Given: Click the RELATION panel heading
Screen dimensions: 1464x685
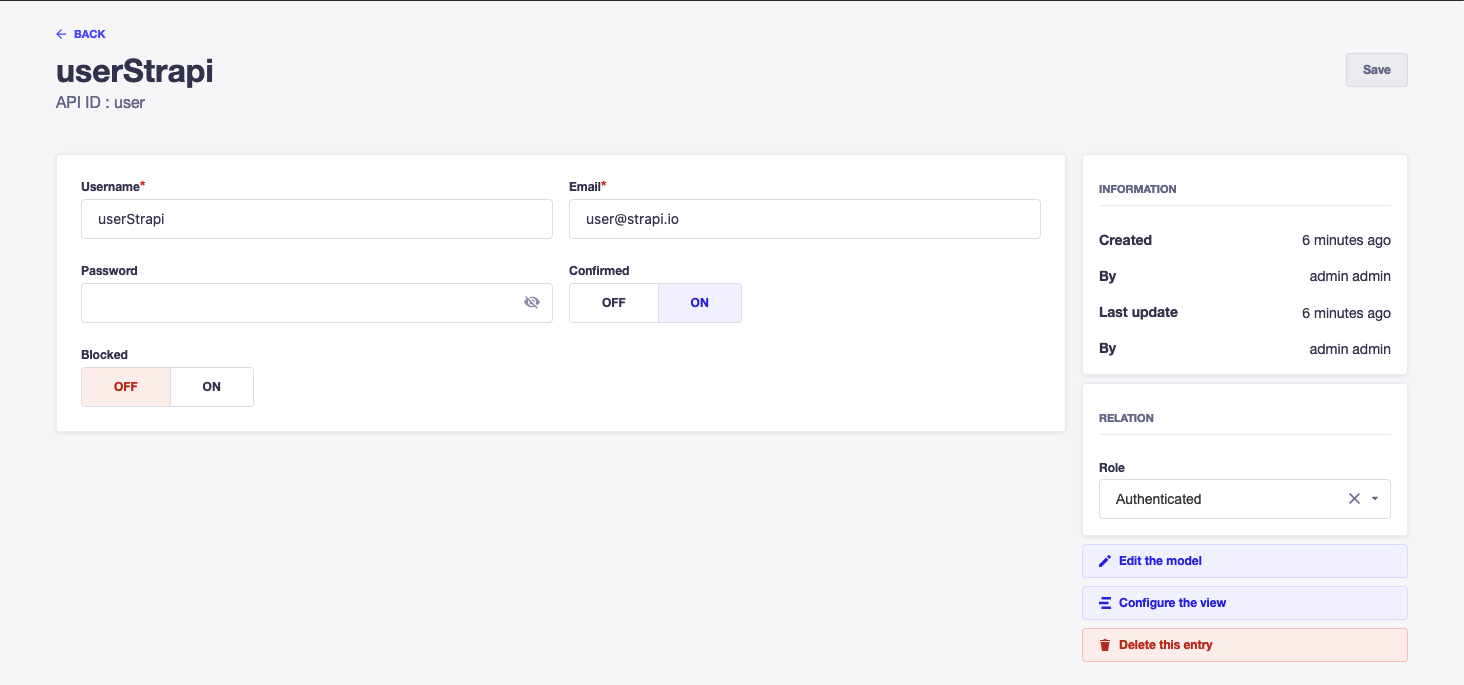Looking at the screenshot, I should 1126,418.
